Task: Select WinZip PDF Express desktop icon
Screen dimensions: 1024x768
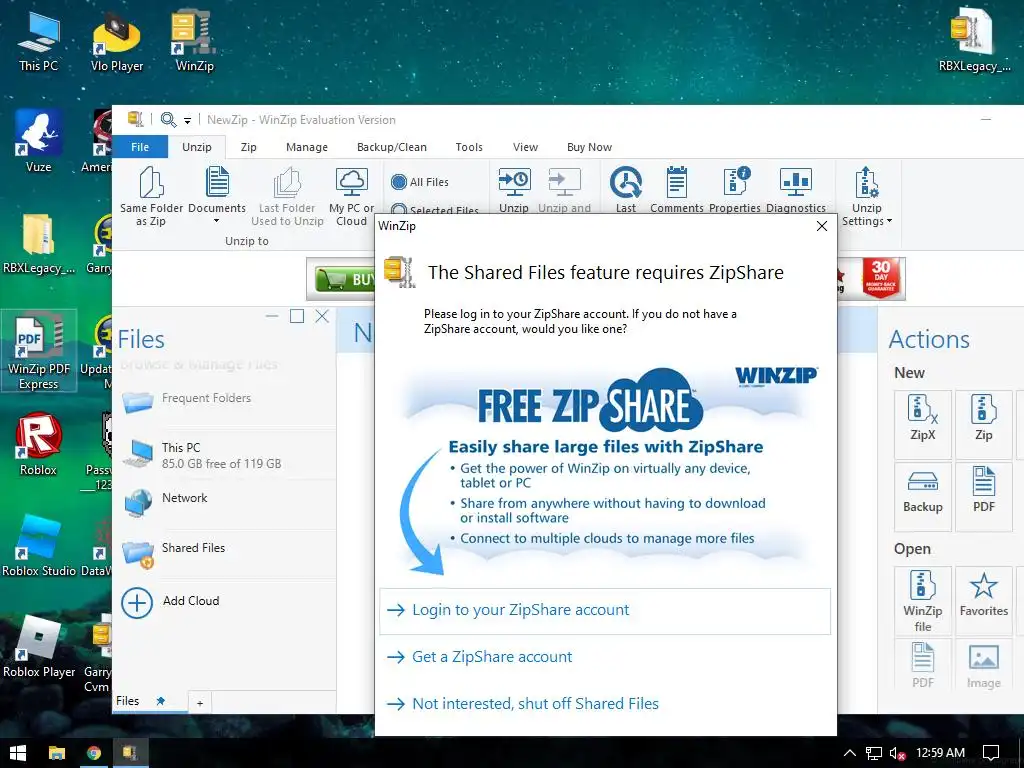Action: pos(39,351)
